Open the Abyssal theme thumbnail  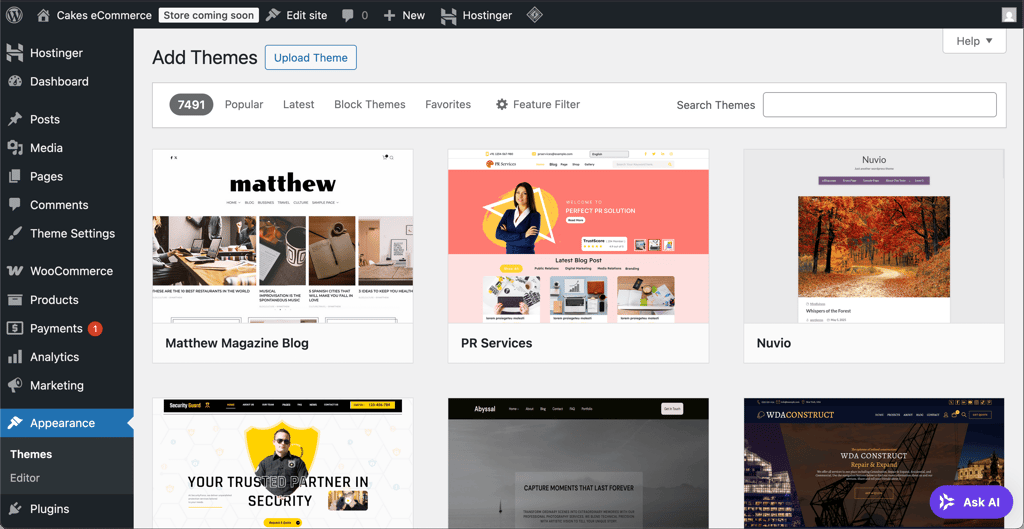coord(578,463)
